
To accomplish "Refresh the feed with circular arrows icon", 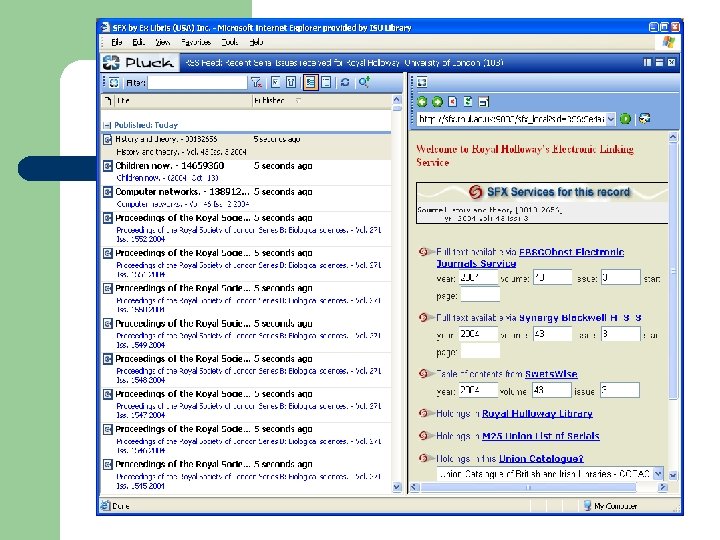I will coord(345,83).
